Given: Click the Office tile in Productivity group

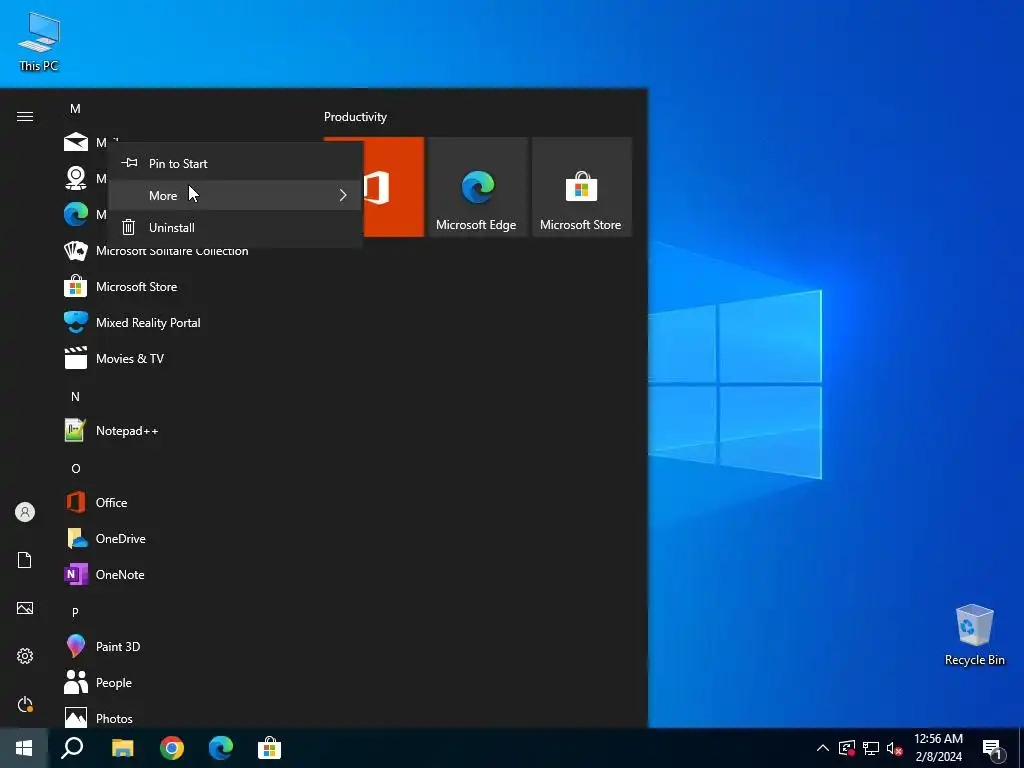Looking at the screenshot, I should click(394, 187).
